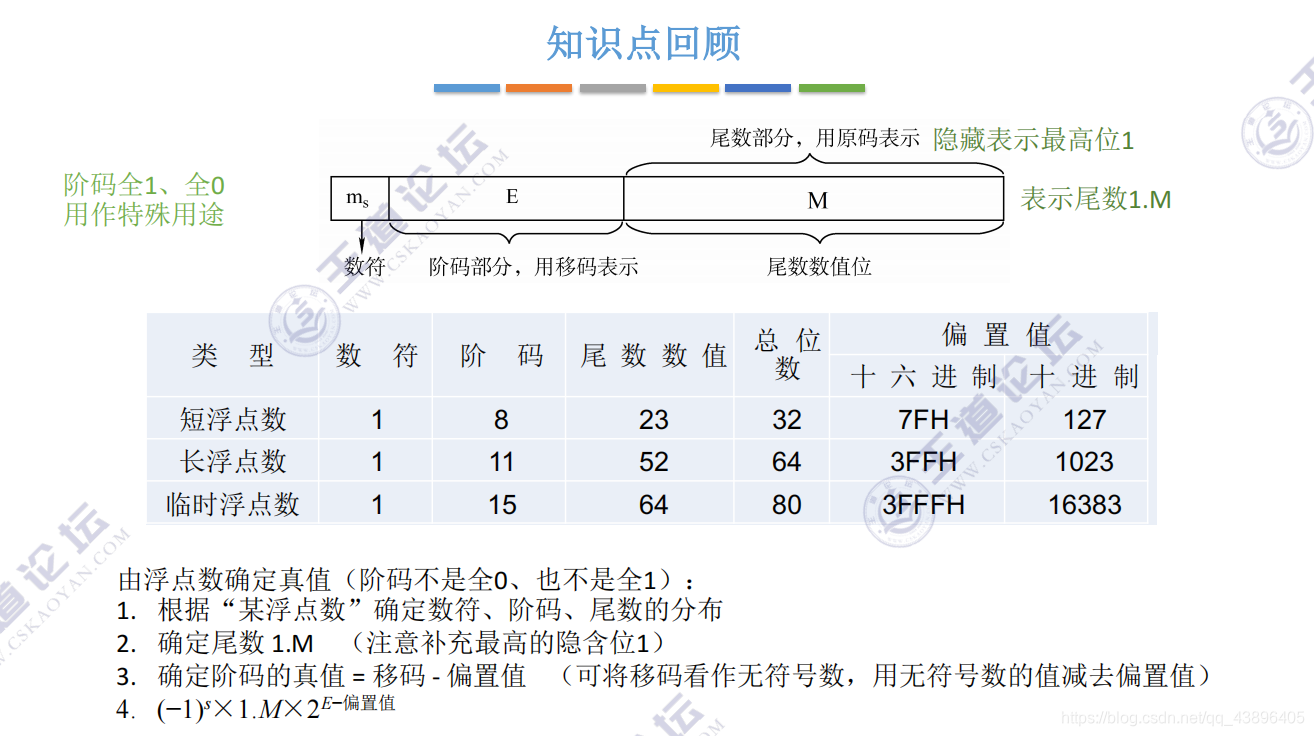This screenshot has width=1314, height=736.
Task: Click the total bits value 64 in 长浮点数 row
Action: (x=787, y=461)
